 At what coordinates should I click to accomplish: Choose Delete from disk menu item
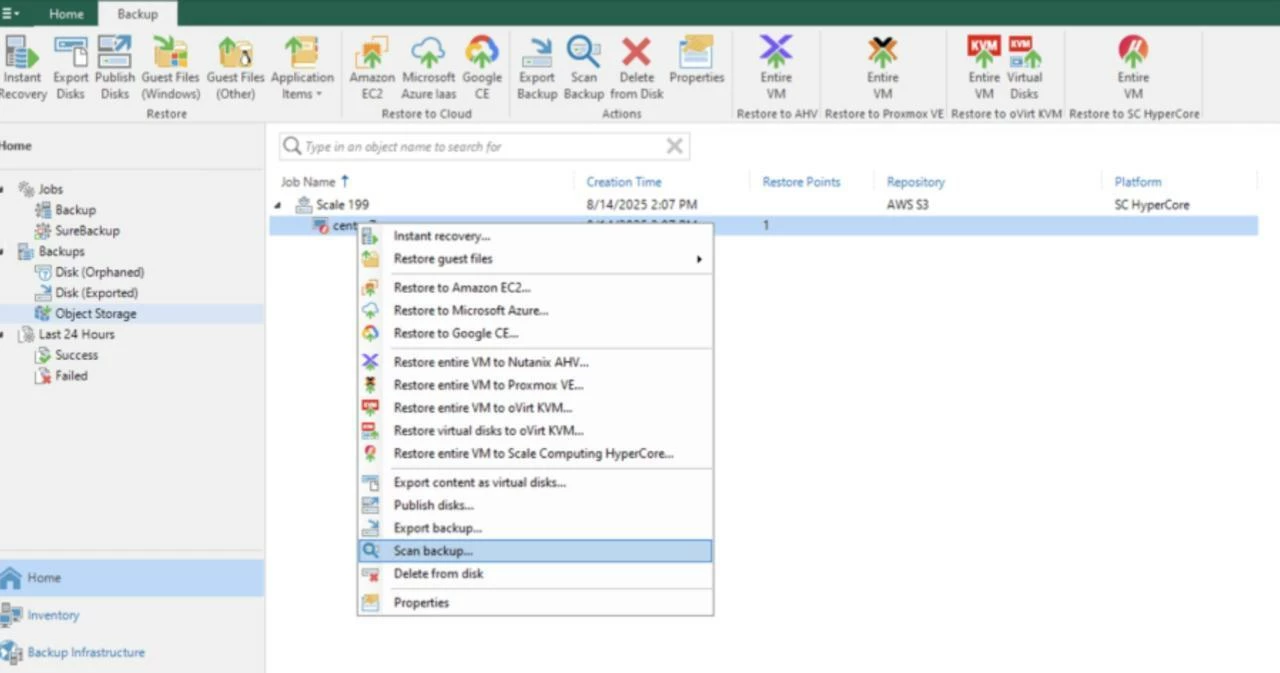pyautogui.click(x=535, y=574)
